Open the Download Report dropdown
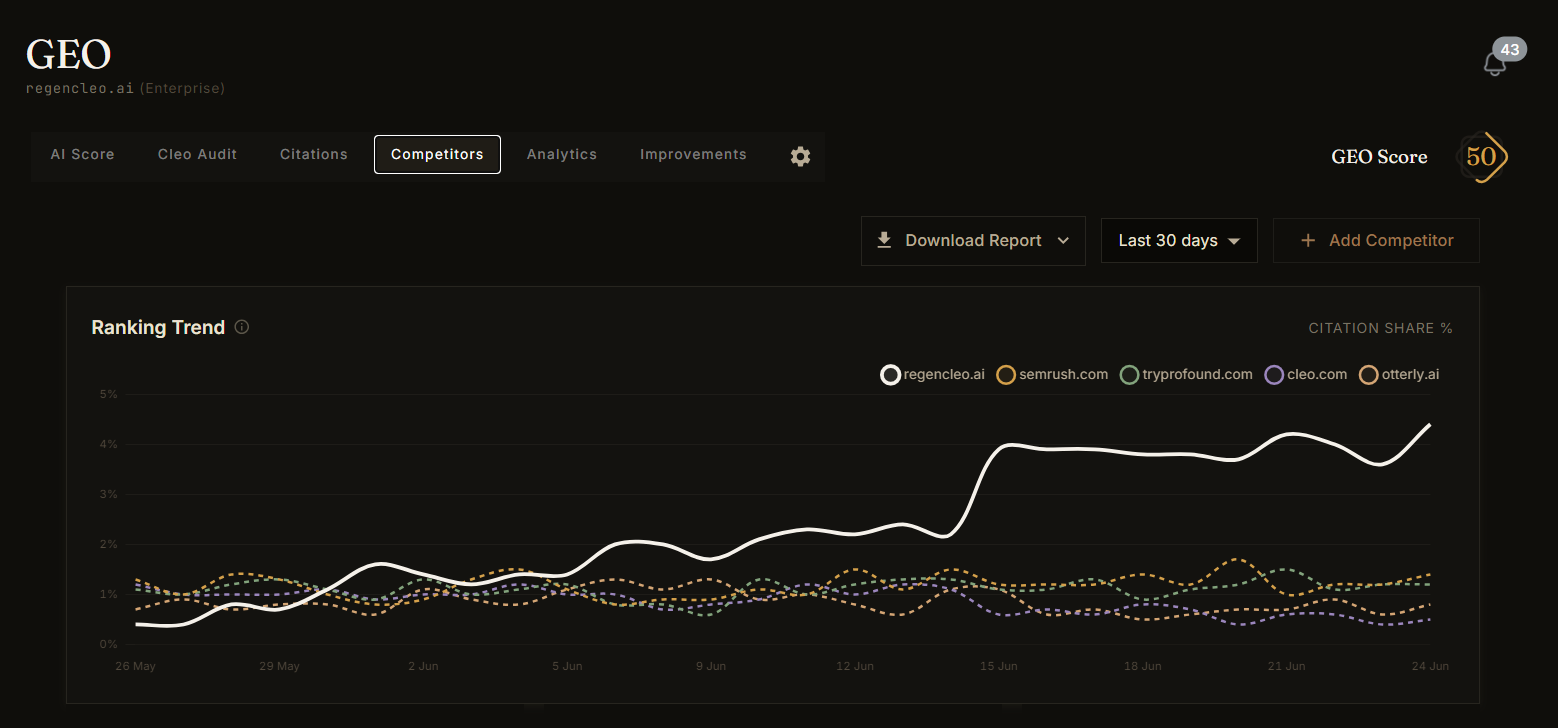Image resolution: width=1558 pixels, height=728 pixels. 973,241
